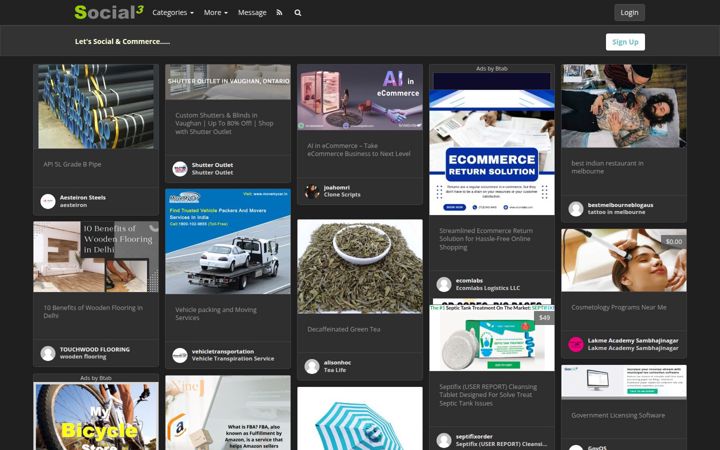Open the RSS feed icon
The width and height of the screenshot is (720, 450).
pos(279,12)
